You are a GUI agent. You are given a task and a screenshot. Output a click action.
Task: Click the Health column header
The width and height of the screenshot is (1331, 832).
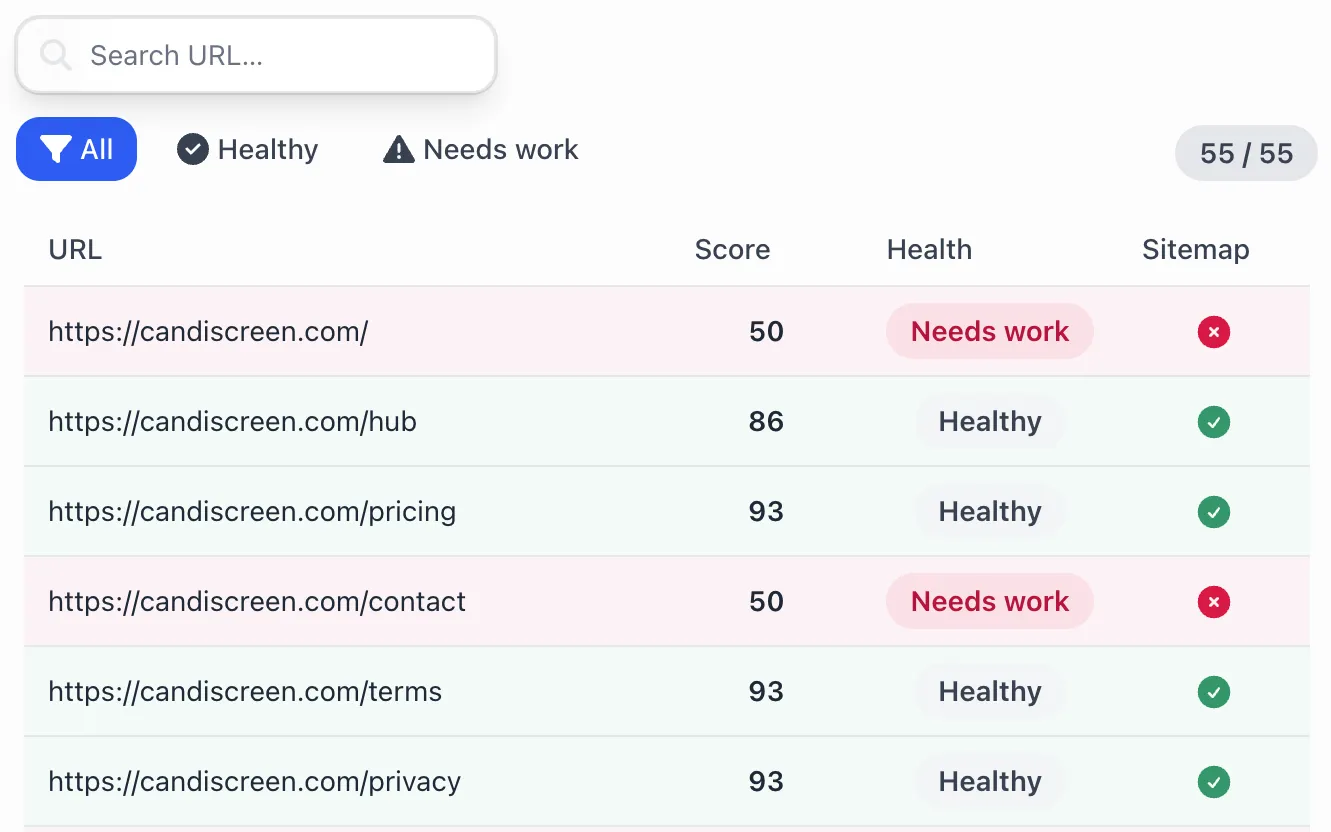click(x=929, y=249)
